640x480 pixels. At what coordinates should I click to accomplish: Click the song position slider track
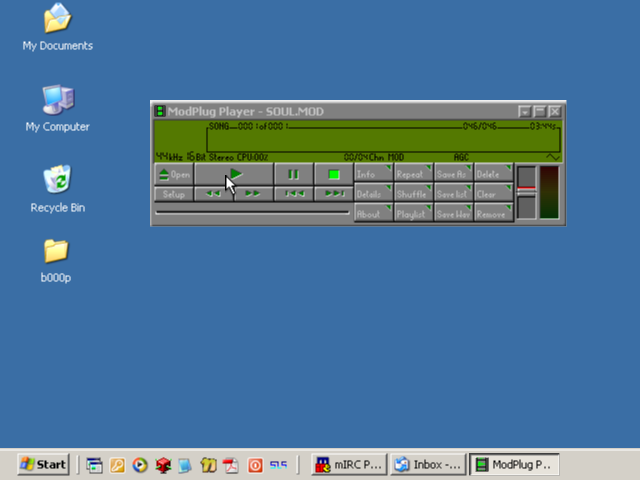point(252,212)
